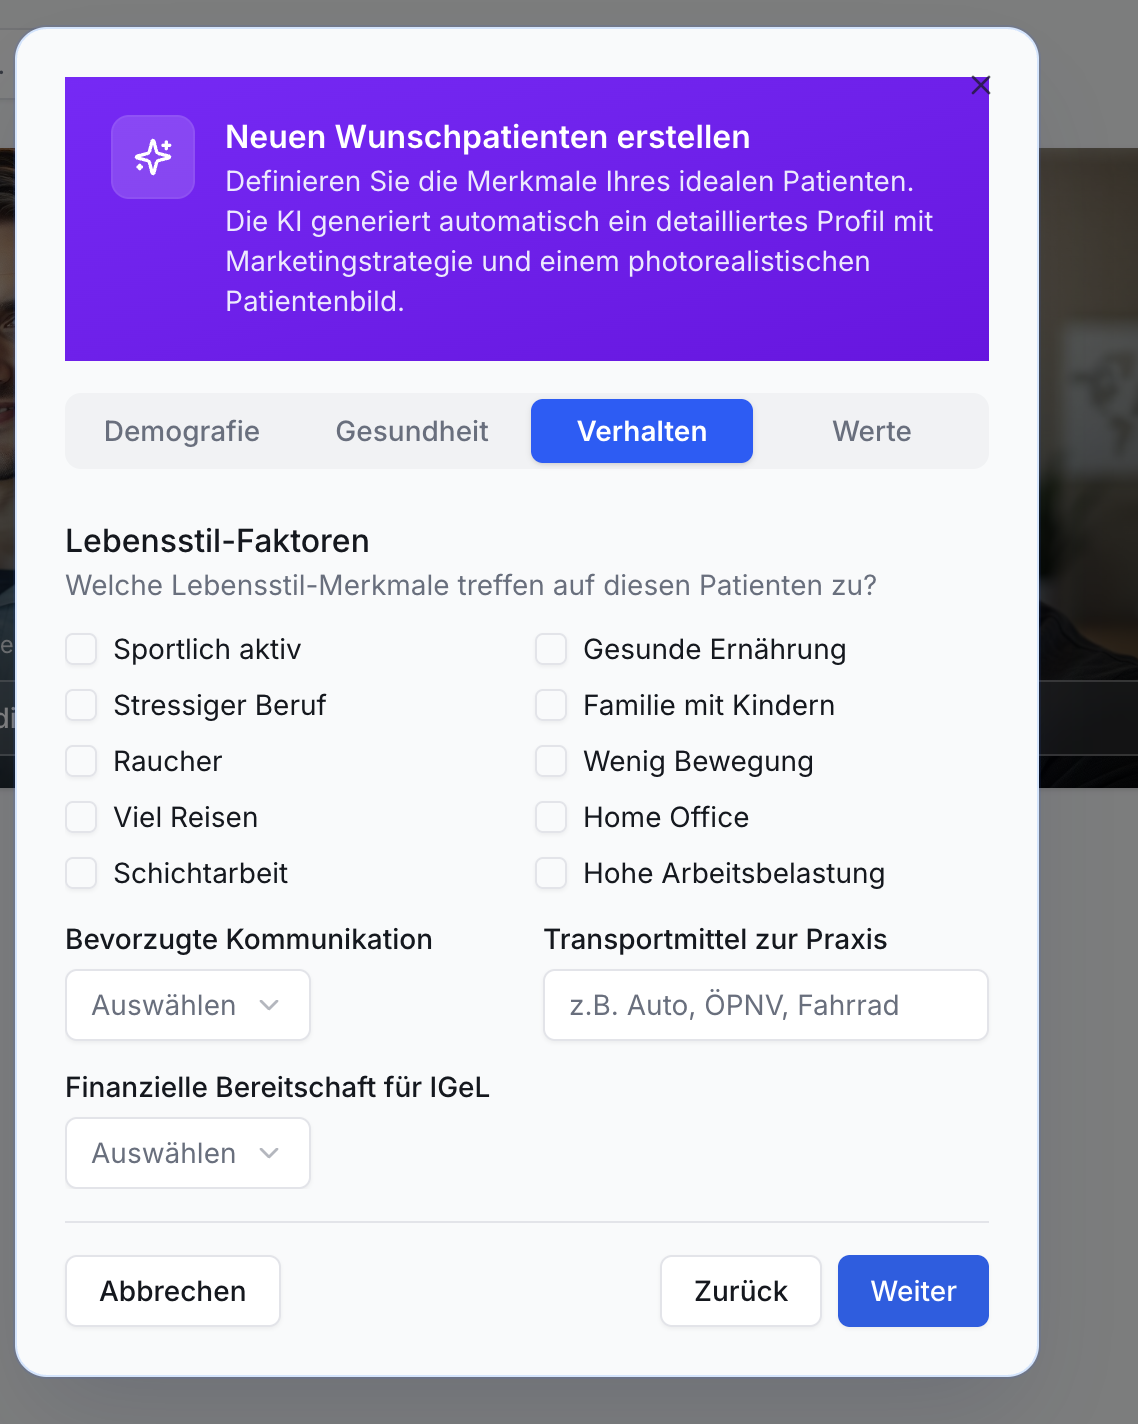The height and width of the screenshot is (1424, 1138).
Task: Switch to the Gesundheit tab
Action: 412,431
